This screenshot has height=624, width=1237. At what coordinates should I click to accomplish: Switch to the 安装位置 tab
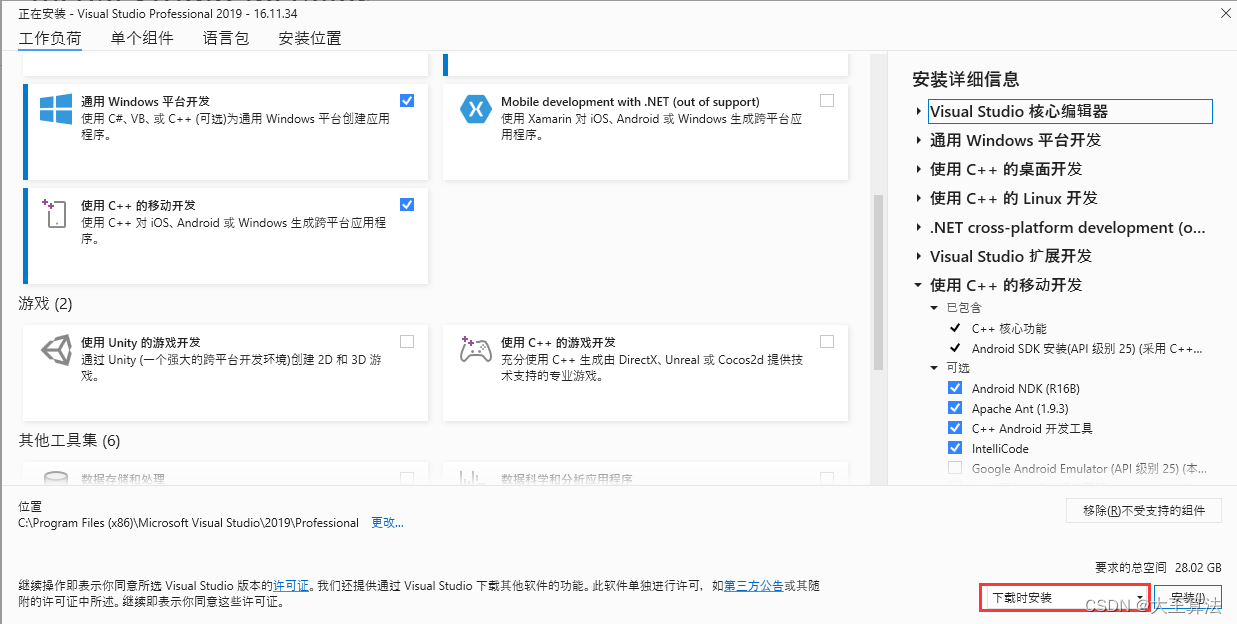click(x=310, y=38)
